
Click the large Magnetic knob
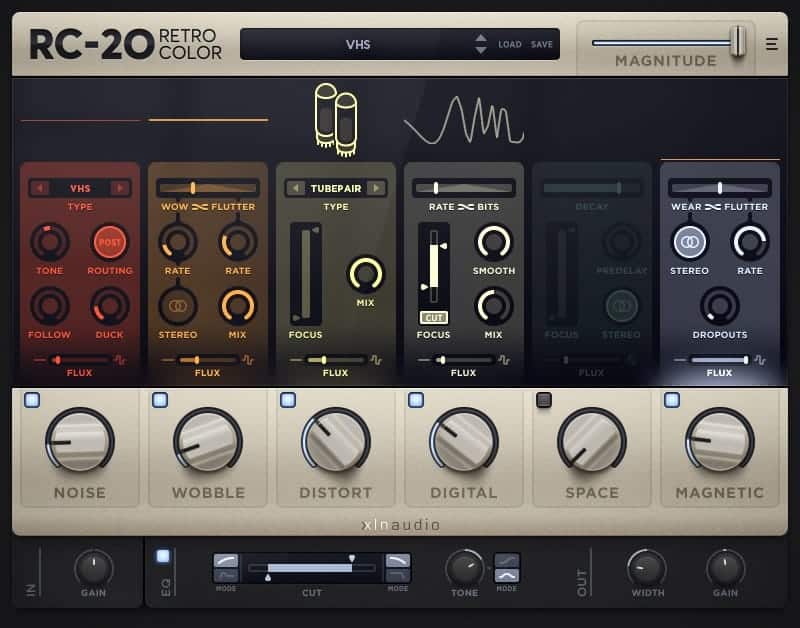(720, 441)
